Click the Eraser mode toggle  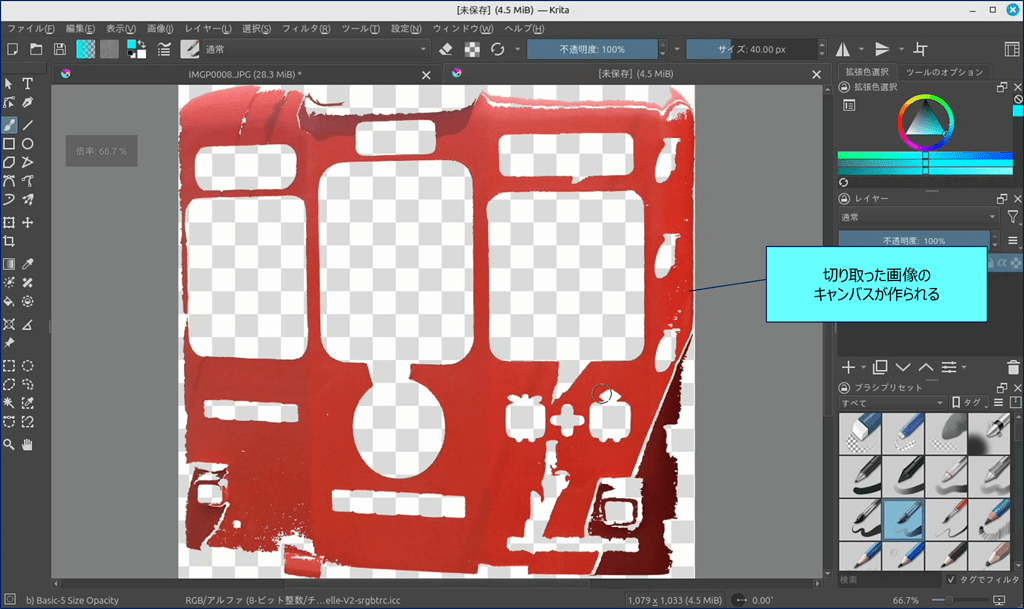pyautogui.click(x=446, y=49)
